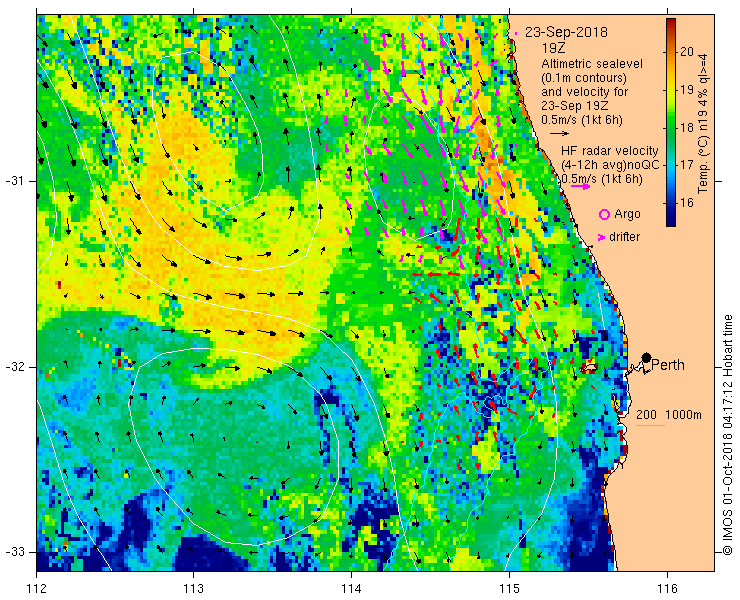Click the color bar value '20'
The image size is (740, 600).
[x=687, y=52]
